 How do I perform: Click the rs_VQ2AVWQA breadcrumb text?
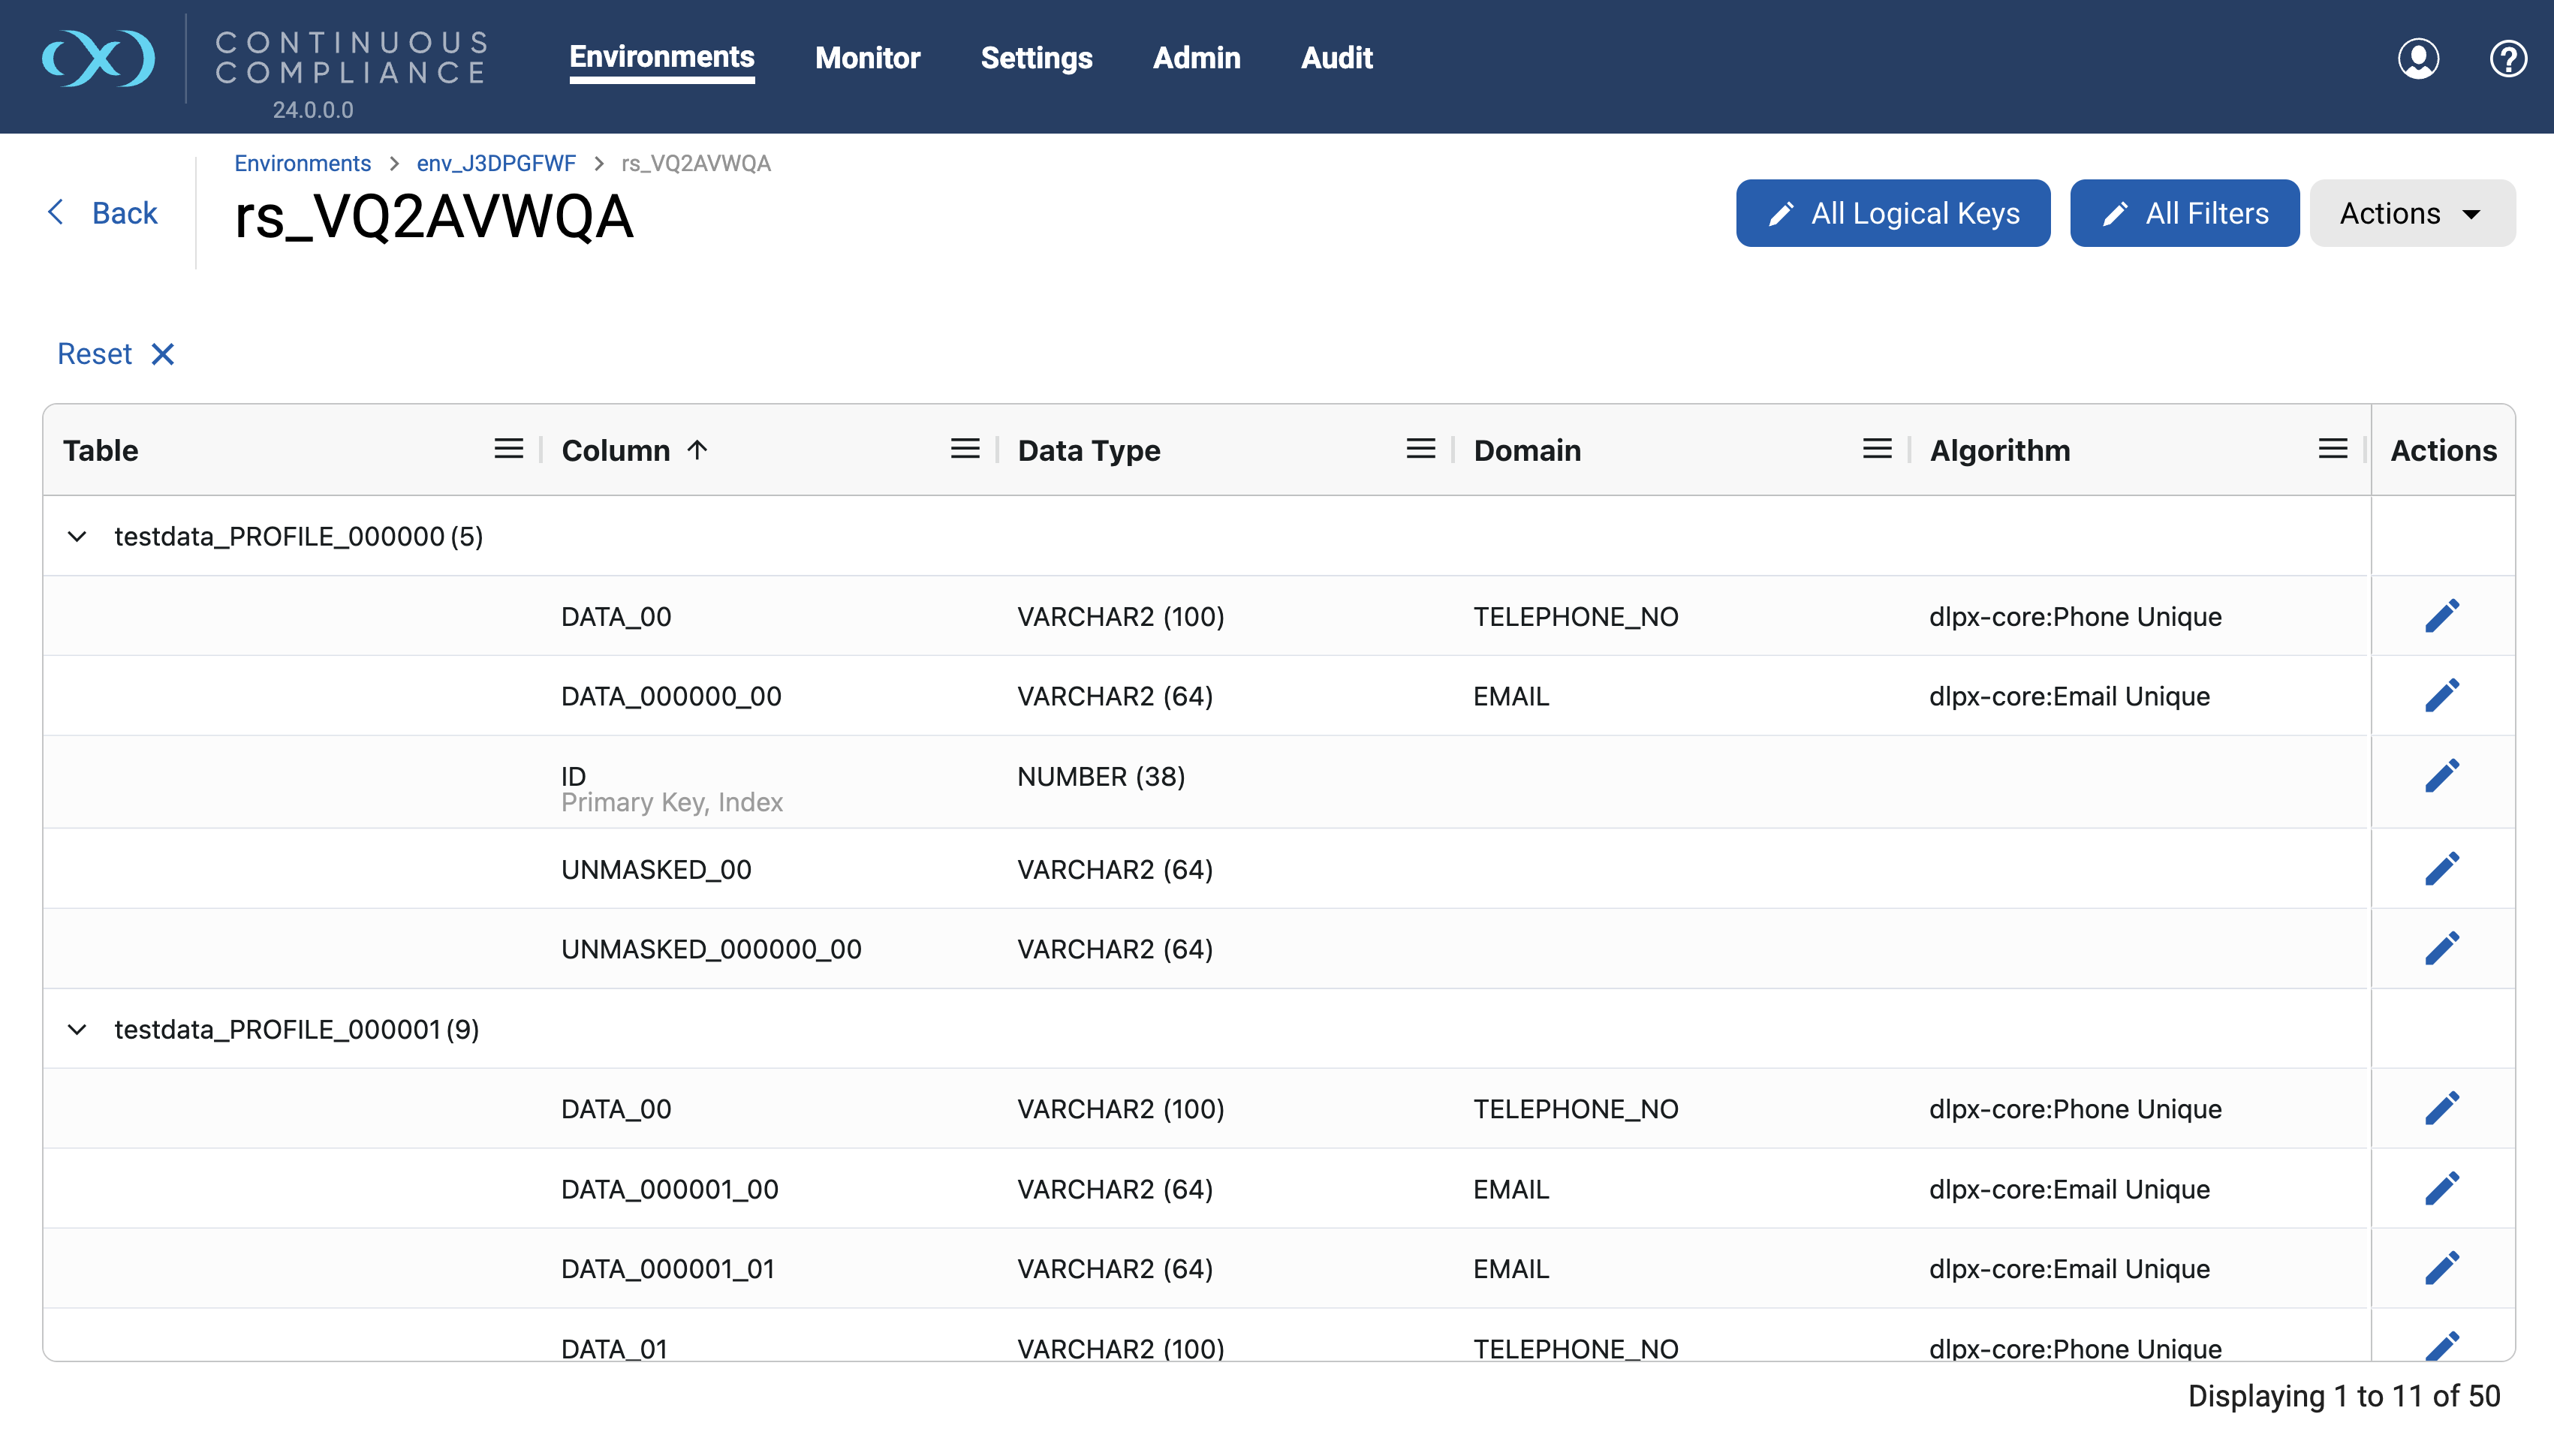pyautogui.click(x=696, y=163)
